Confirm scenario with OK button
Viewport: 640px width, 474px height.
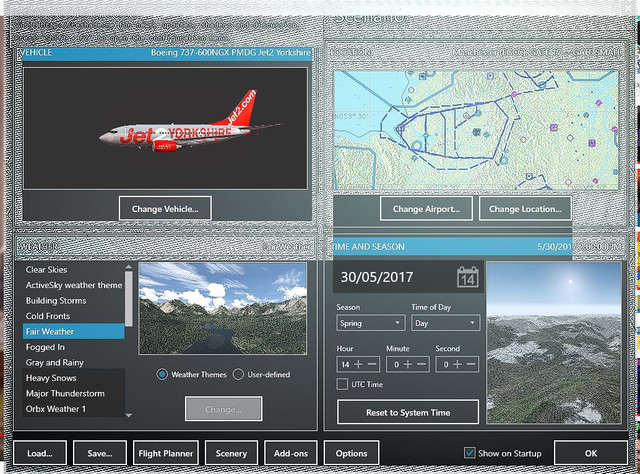point(591,453)
